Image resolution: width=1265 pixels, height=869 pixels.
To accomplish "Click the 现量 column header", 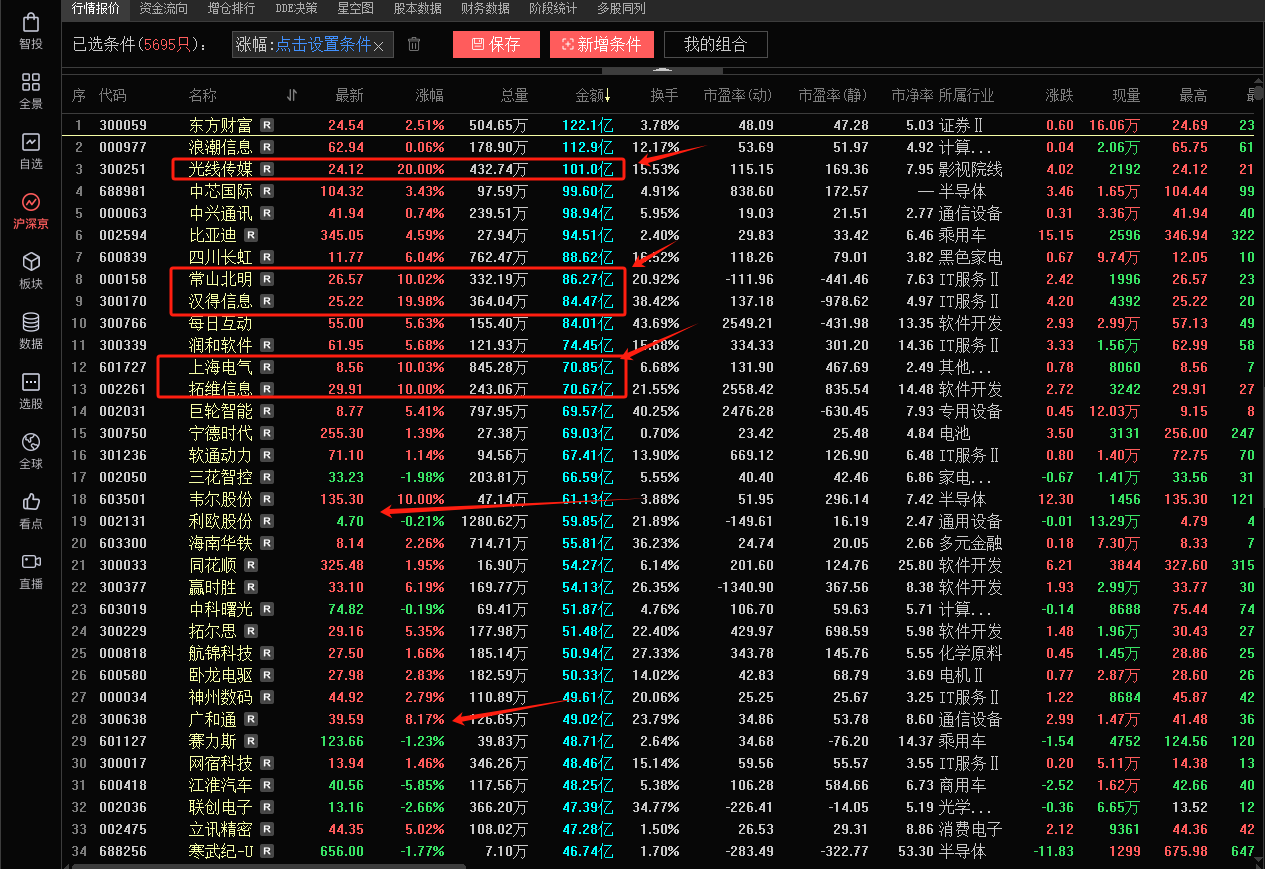I will coord(1126,95).
